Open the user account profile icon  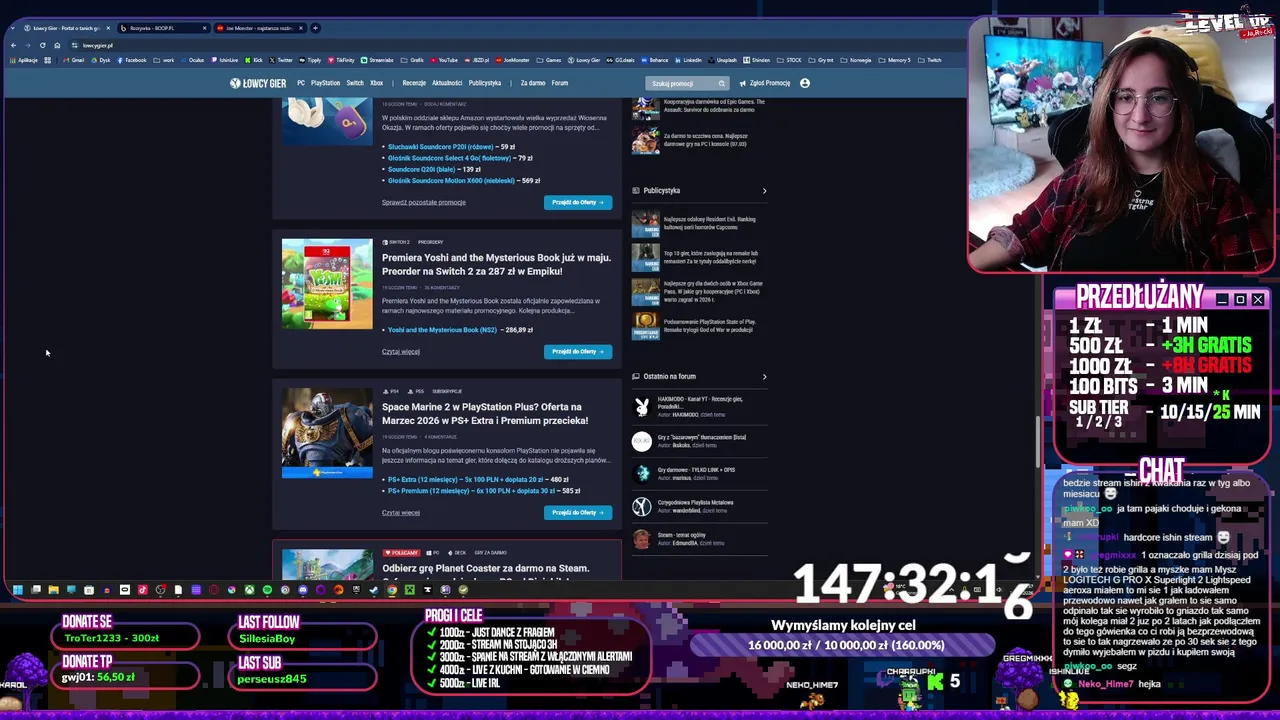(804, 83)
